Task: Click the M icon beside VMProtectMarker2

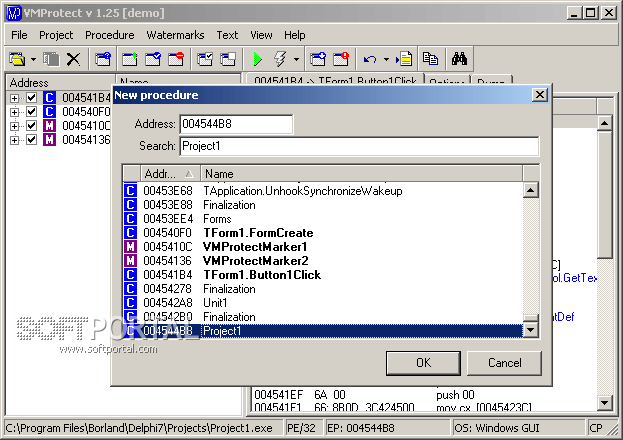Action: pos(130,261)
